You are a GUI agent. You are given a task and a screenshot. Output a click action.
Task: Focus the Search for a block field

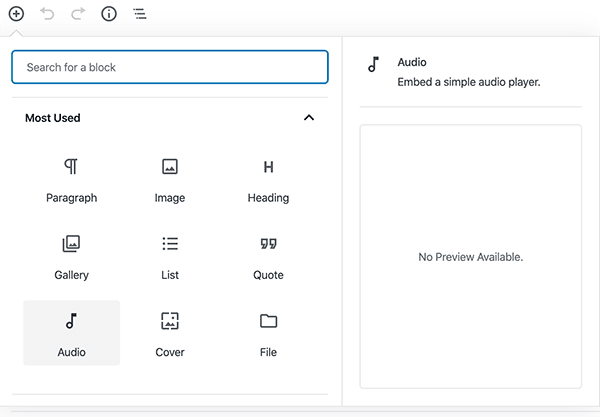point(170,67)
